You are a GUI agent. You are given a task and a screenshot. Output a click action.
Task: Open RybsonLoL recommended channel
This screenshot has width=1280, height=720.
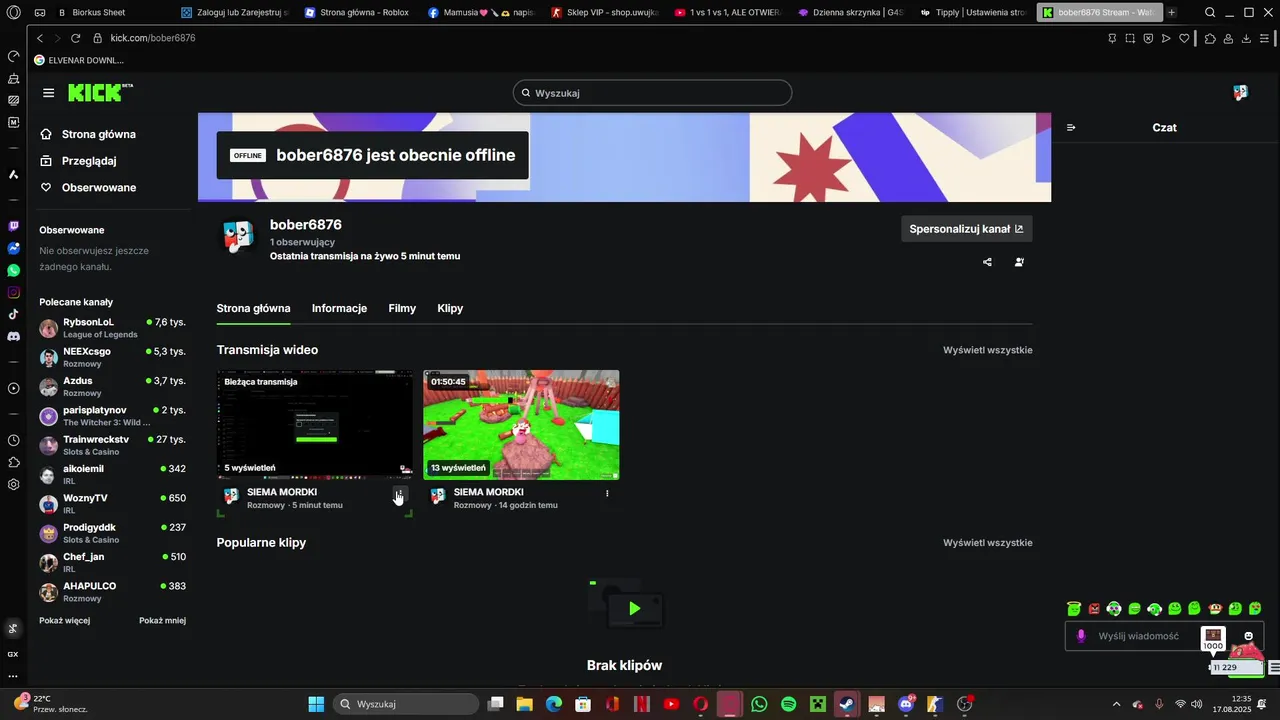pos(112,328)
